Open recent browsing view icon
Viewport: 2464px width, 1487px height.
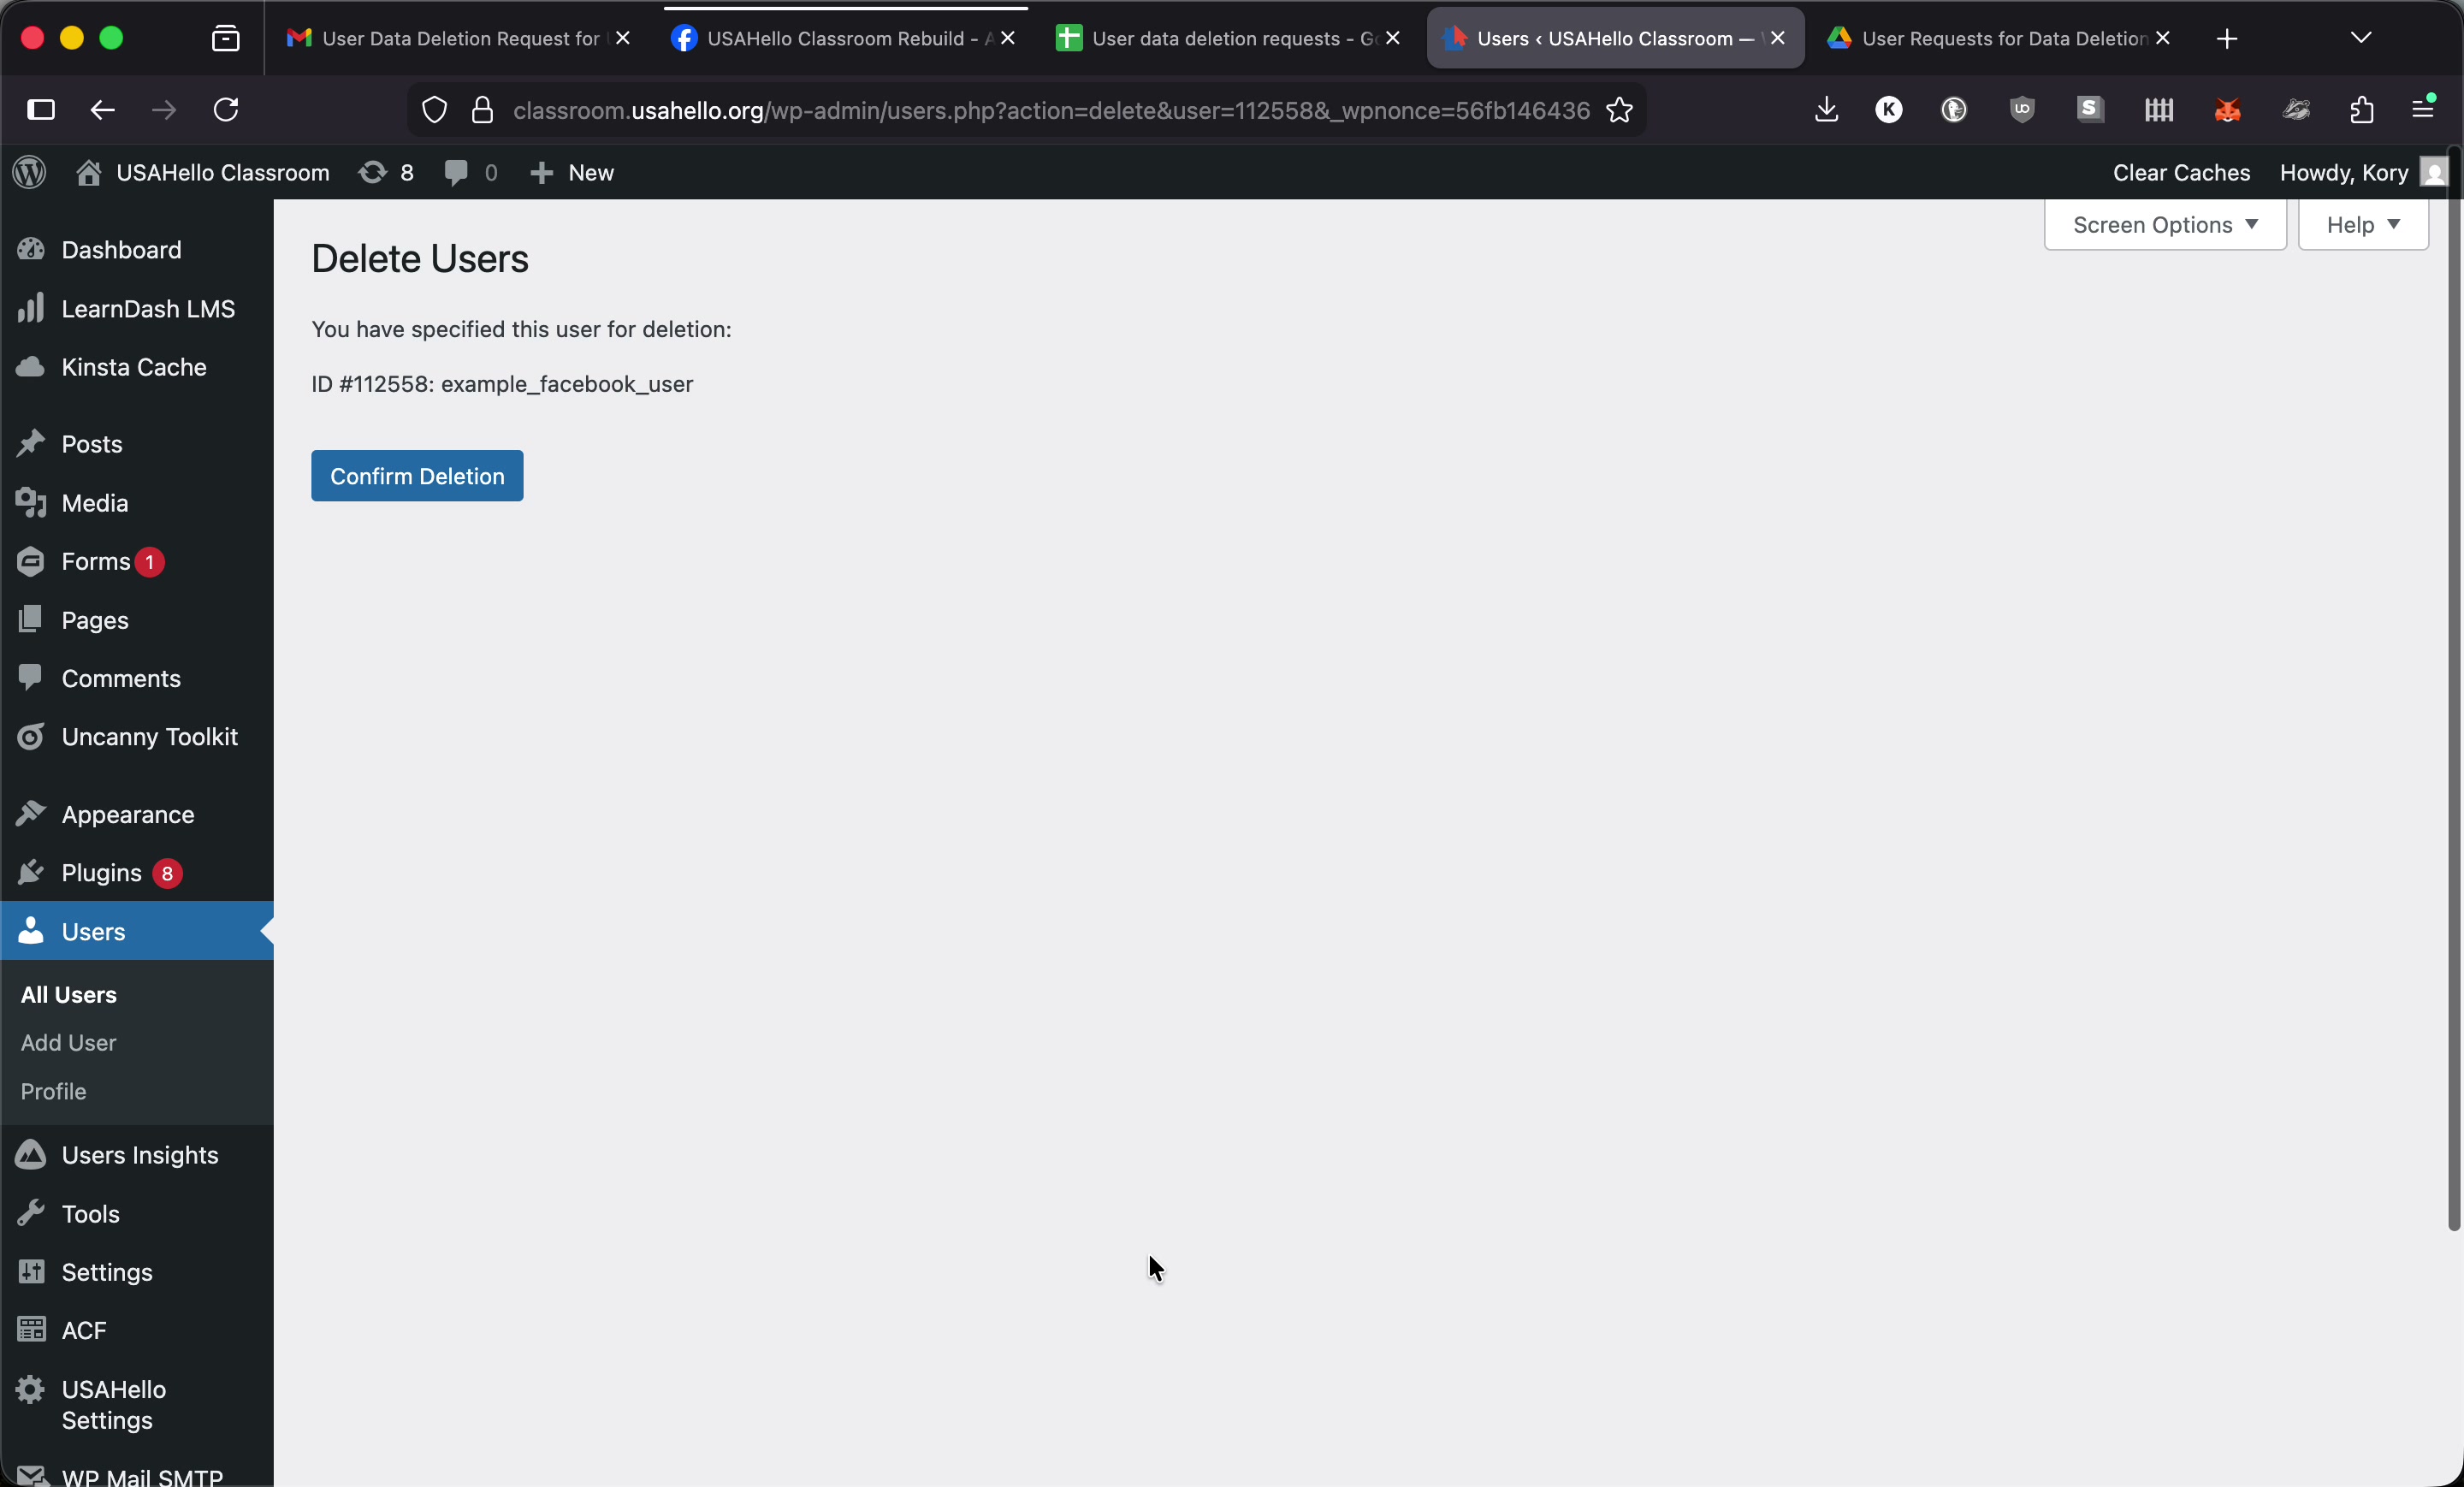[x=226, y=39]
